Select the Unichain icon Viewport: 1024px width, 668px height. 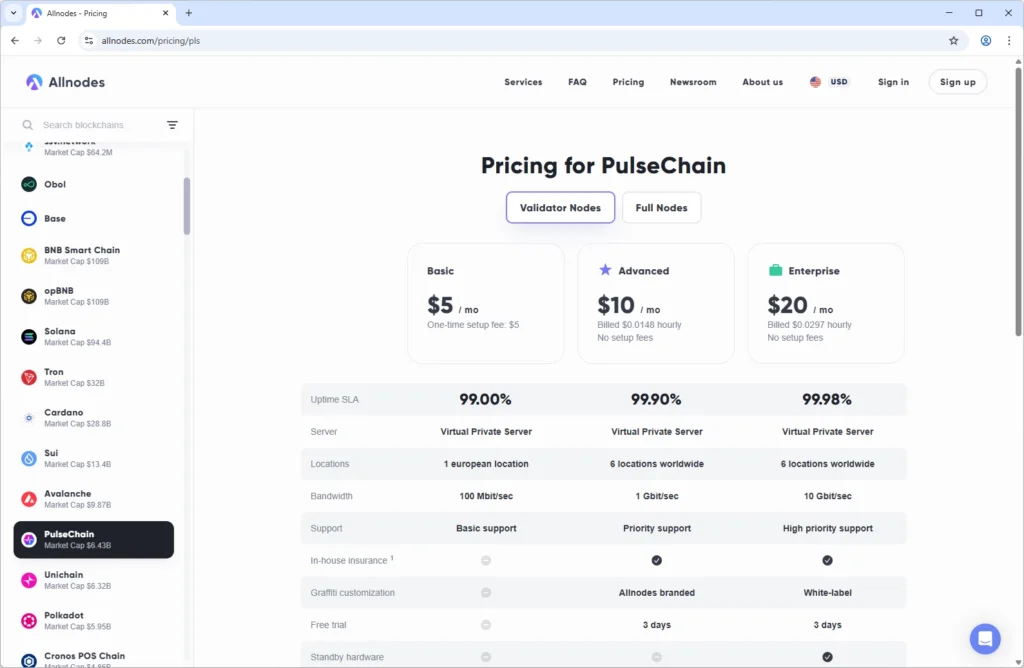29,580
